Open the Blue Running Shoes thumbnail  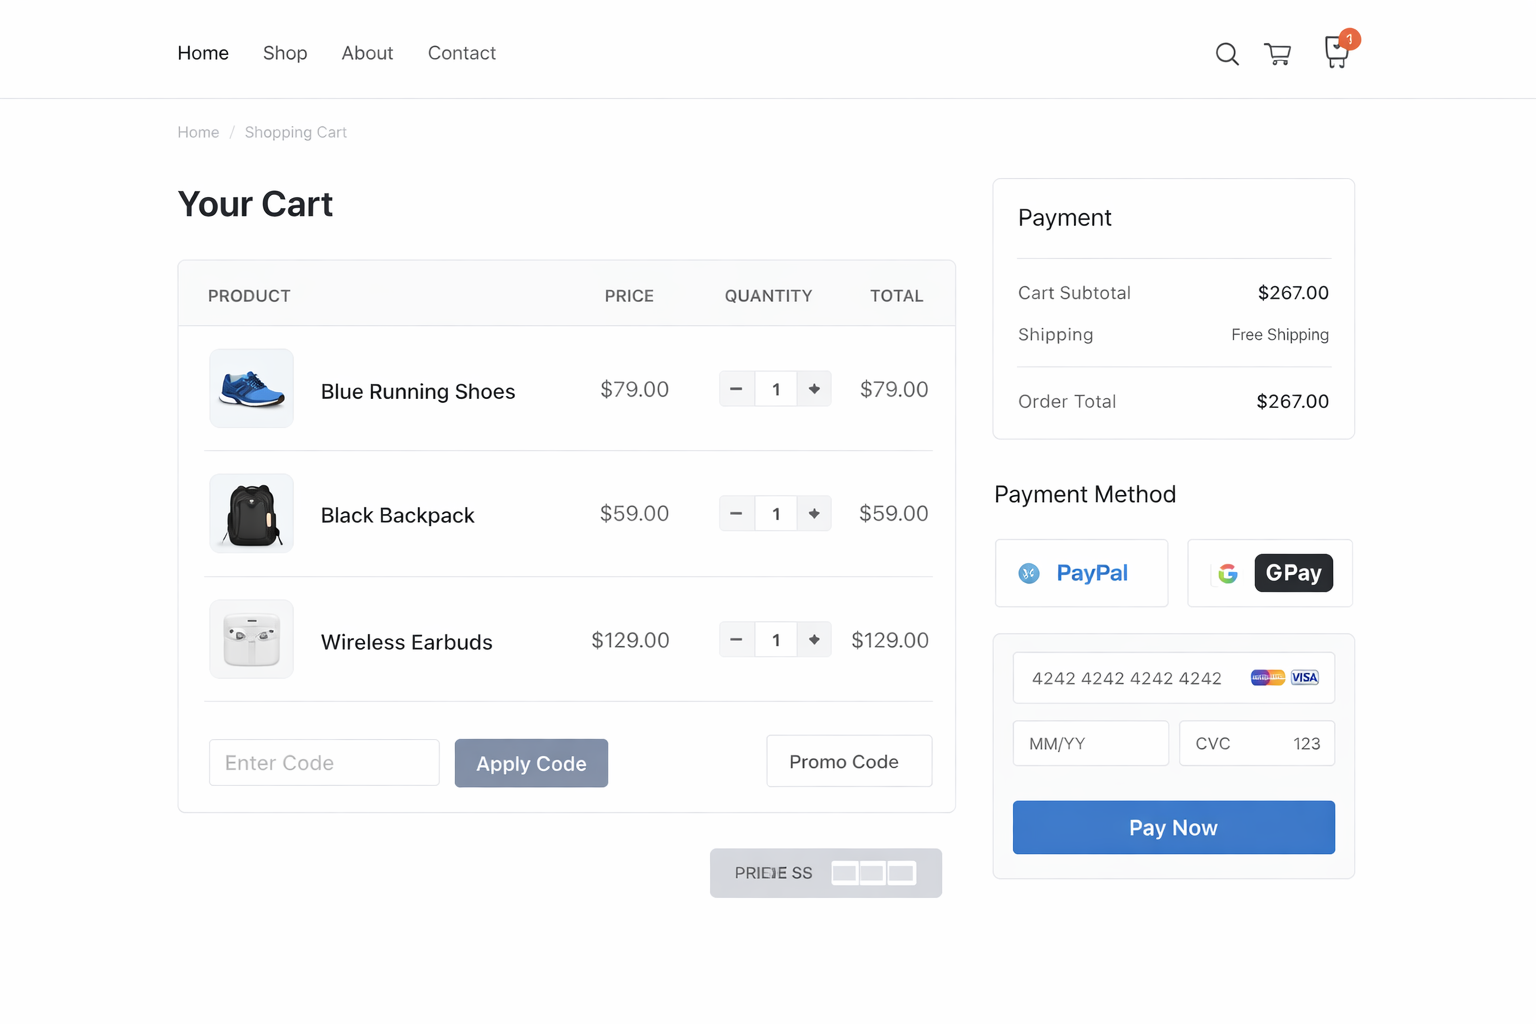coord(252,389)
